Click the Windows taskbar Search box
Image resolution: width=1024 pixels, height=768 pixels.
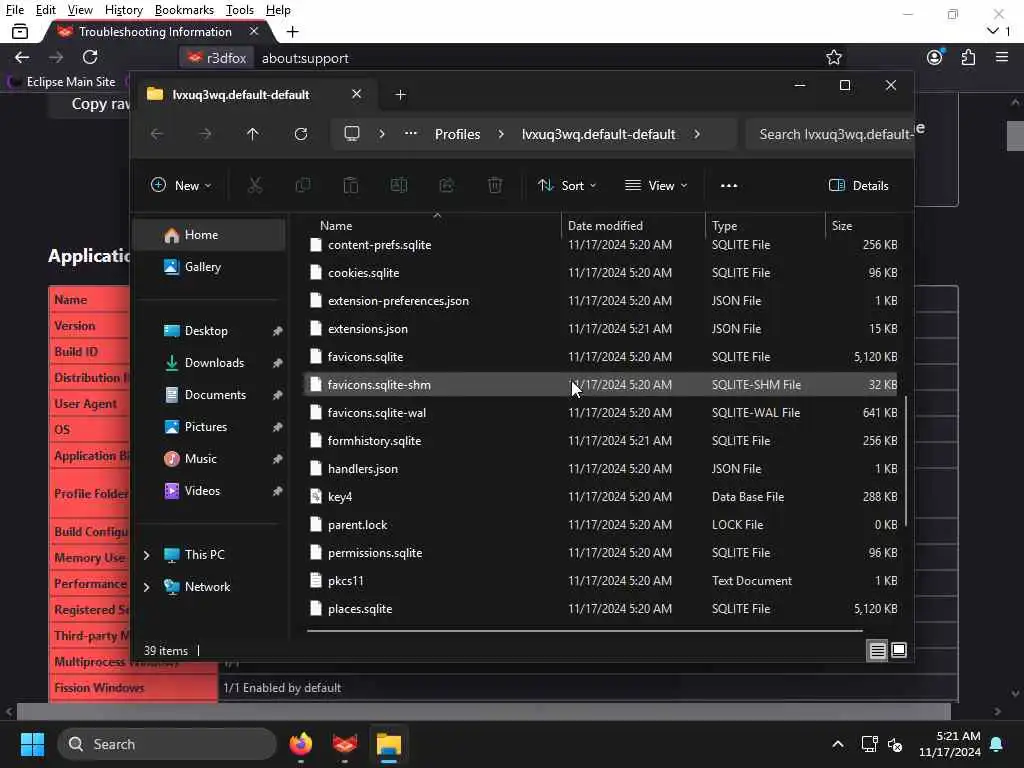tap(167, 744)
